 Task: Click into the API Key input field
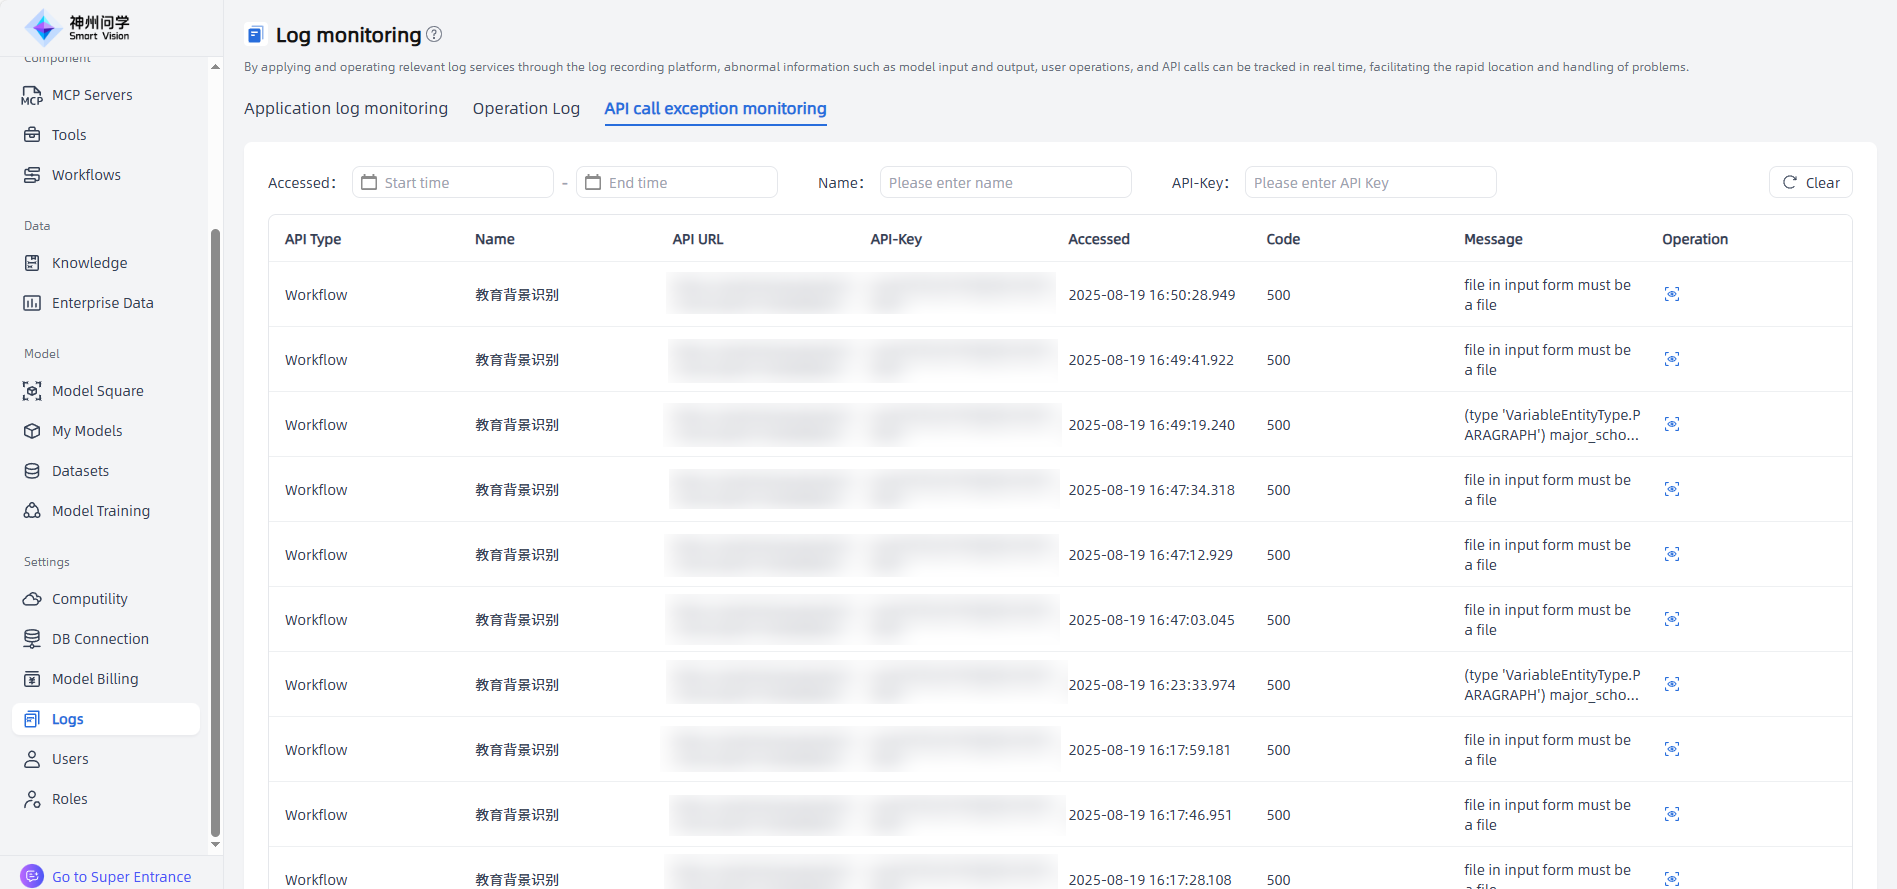click(x=1370, y=183)
